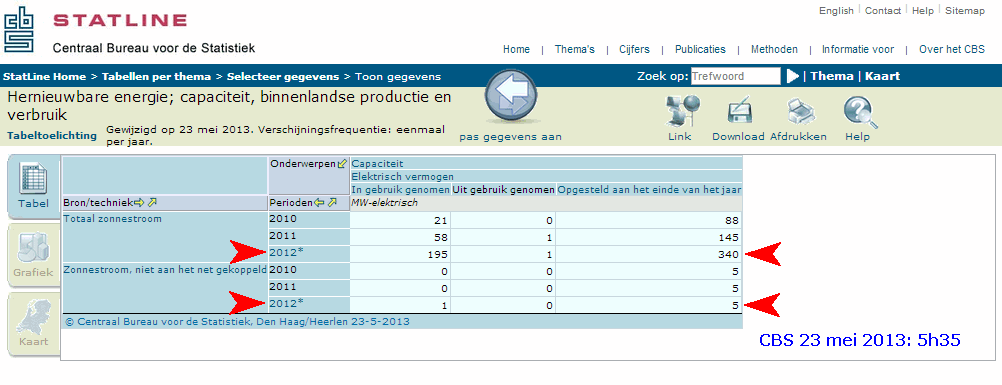Open the Contact link
This screenshot has width=1002, height=385.
tap(883, 11)
